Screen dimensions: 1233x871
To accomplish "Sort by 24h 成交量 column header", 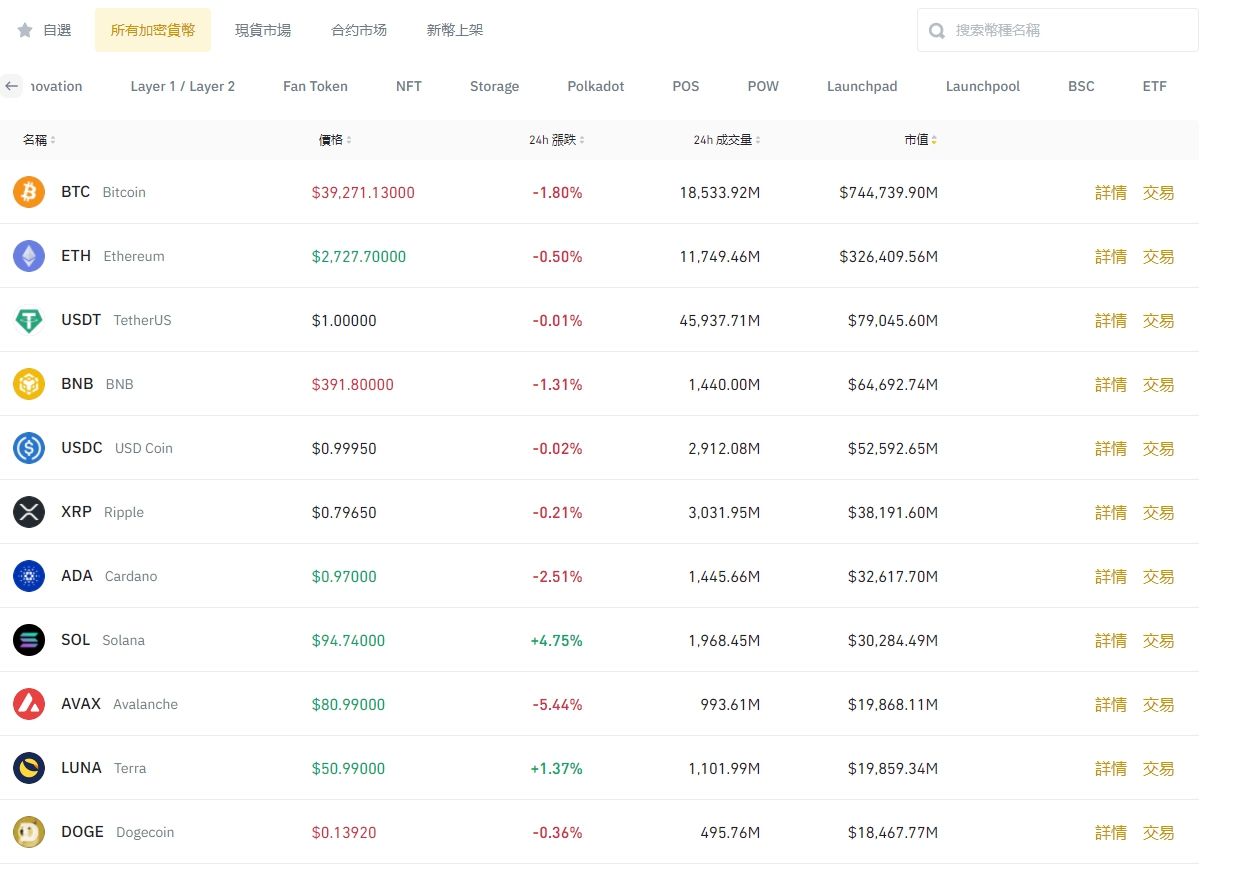I will [727, 140].
